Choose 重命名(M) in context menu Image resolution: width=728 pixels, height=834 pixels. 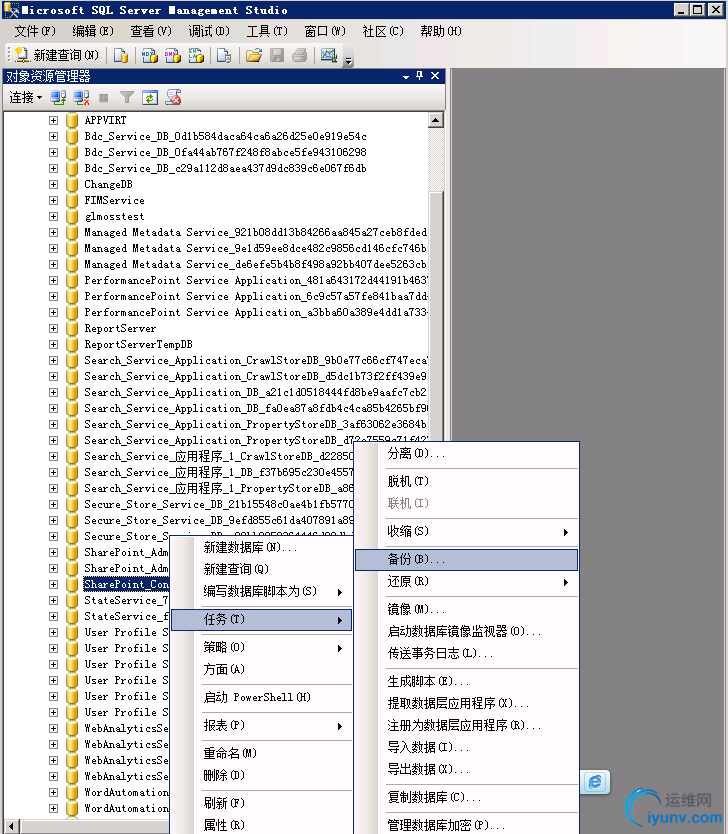[262, 753]
